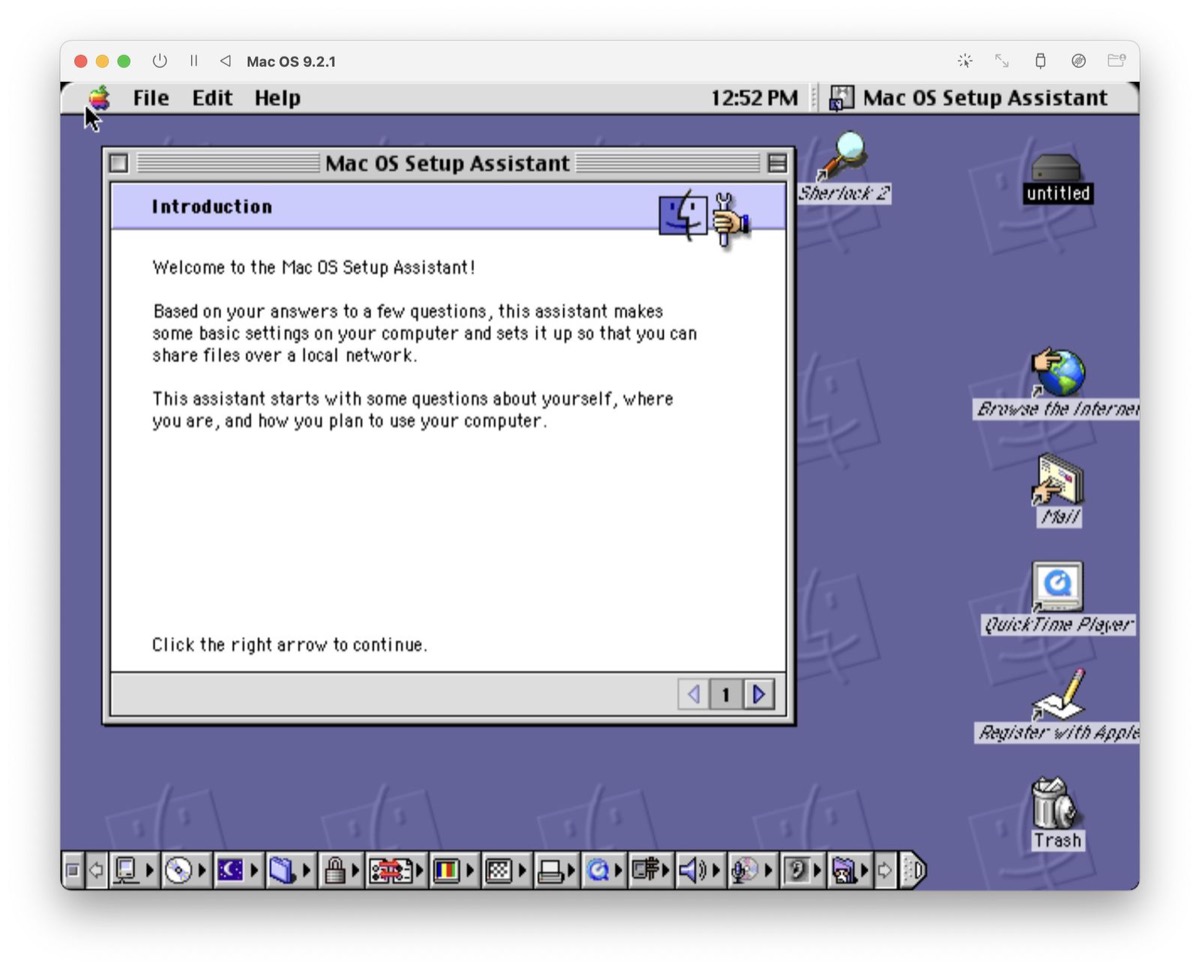Click the emulator disc drive icon
1200x970 pixels.
(1078, 61)
